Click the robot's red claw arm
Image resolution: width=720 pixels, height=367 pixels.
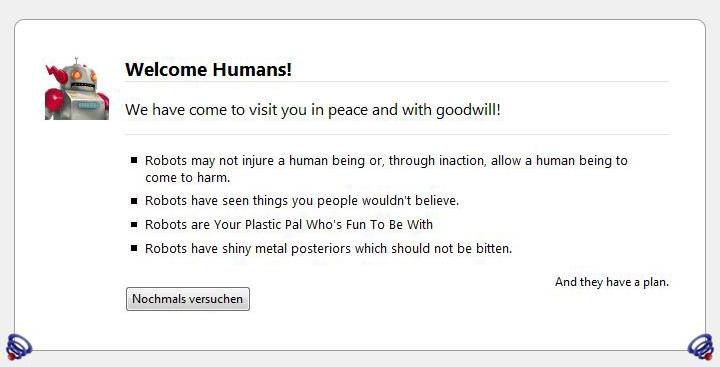click(x=55, y=75)
